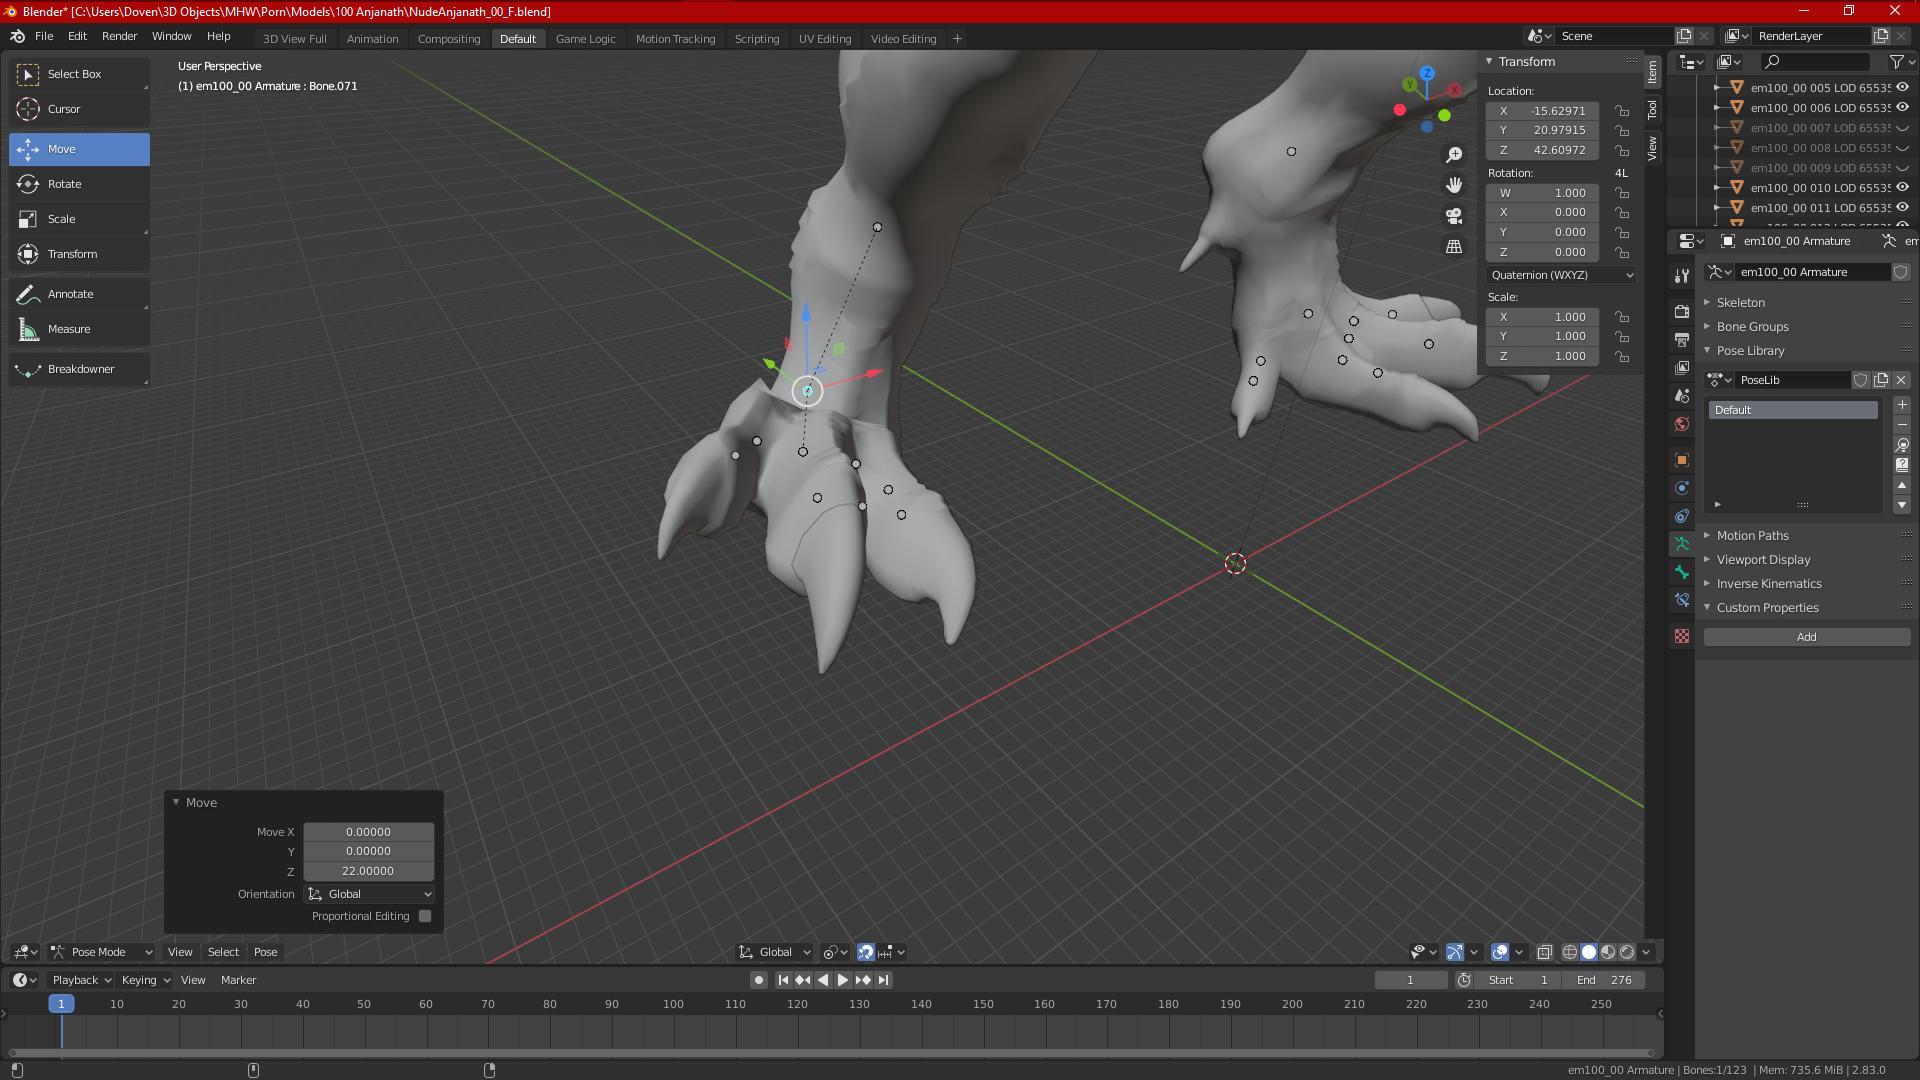Choose the Scale tool
The height and width of the screenshot is (1080, 1920).
click(79, 219)
